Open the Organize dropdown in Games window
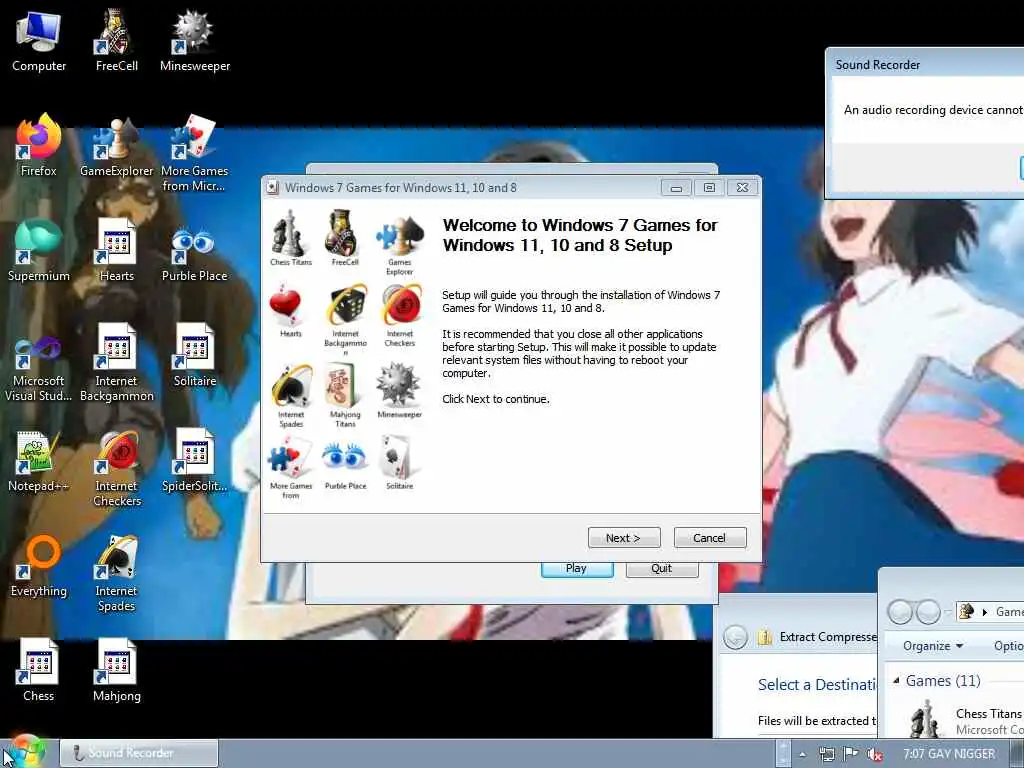 [933, 646]
